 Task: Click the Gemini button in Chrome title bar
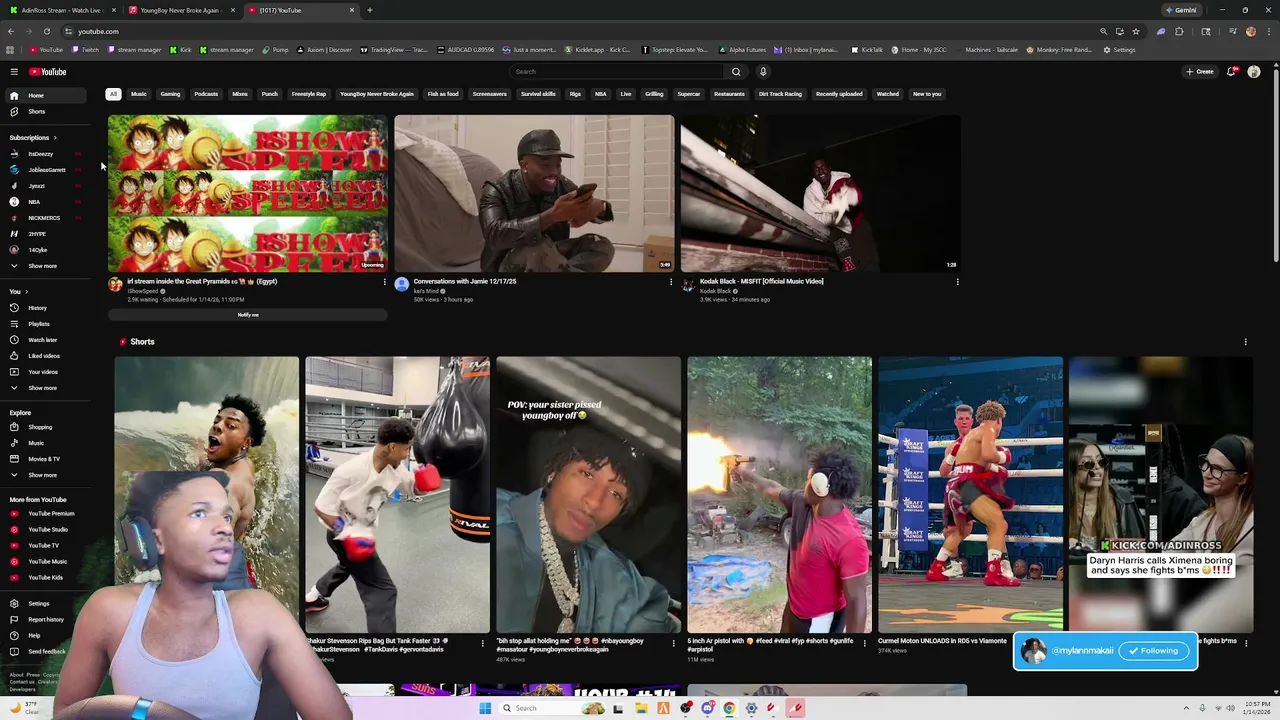[x=1180, y=10]
